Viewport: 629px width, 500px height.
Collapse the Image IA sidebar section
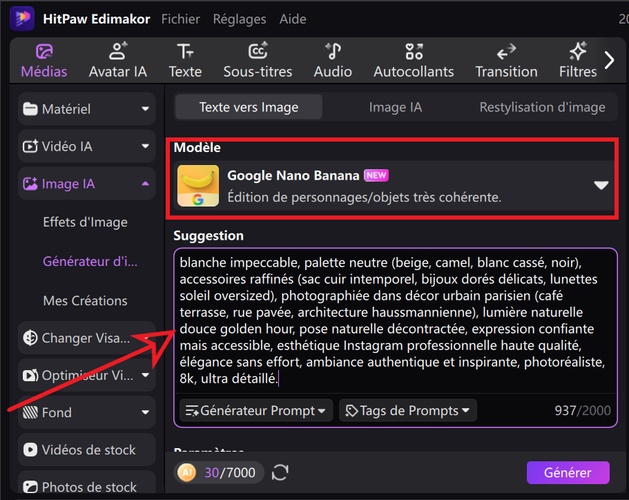click(87, 184)
